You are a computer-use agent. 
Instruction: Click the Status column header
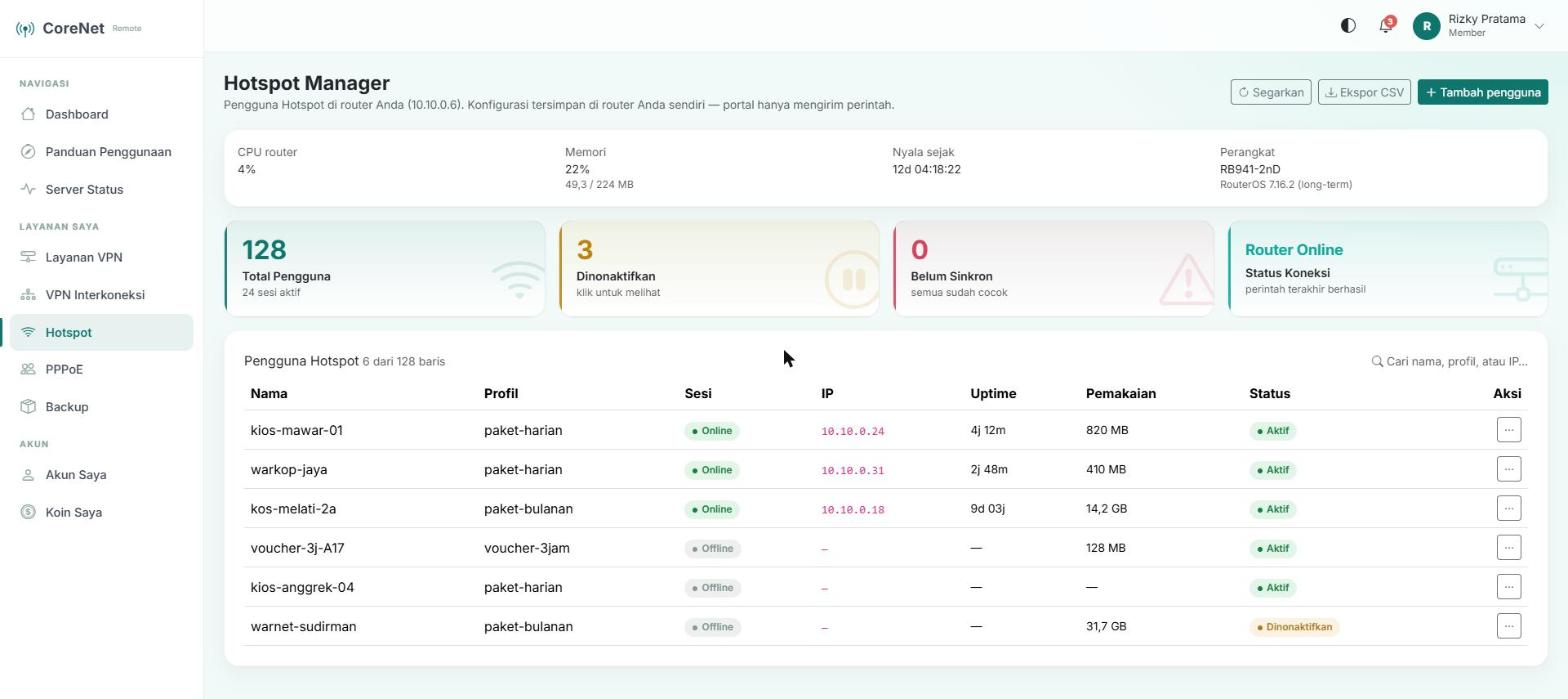click(1269, 394)
